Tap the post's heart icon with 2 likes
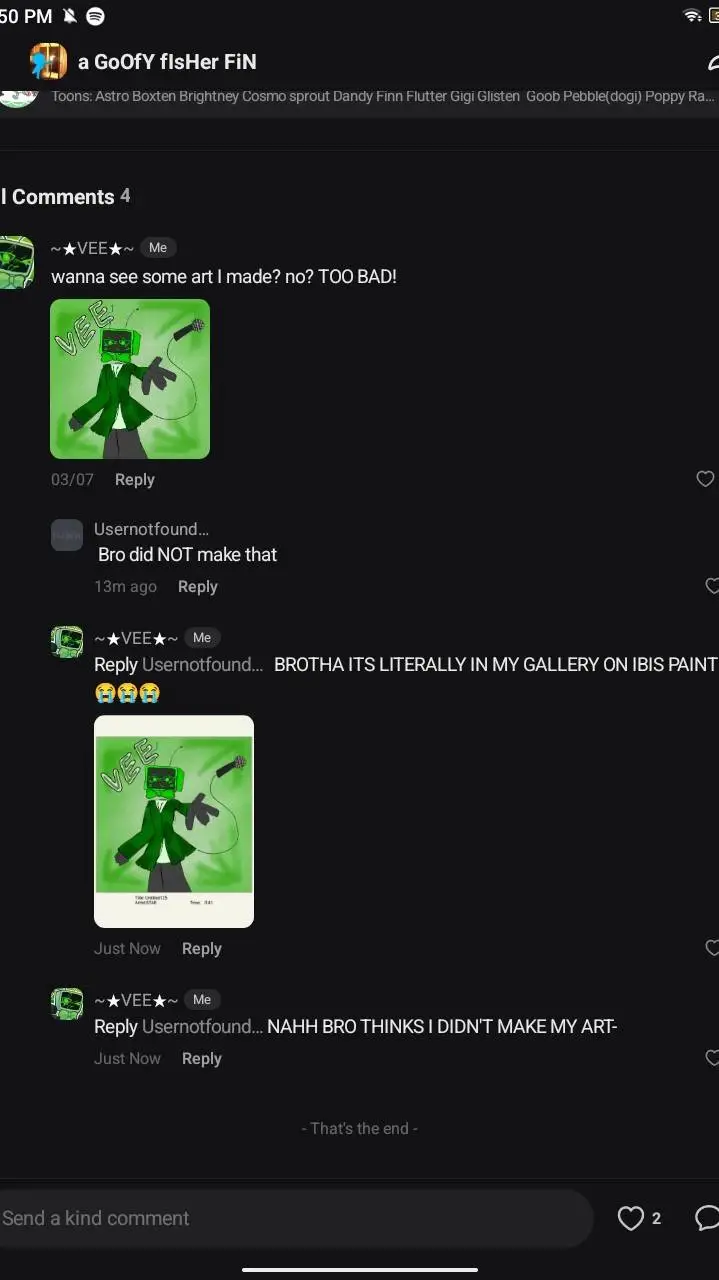The width and height of the screenshot is (719, 1280). (630, 1218)
